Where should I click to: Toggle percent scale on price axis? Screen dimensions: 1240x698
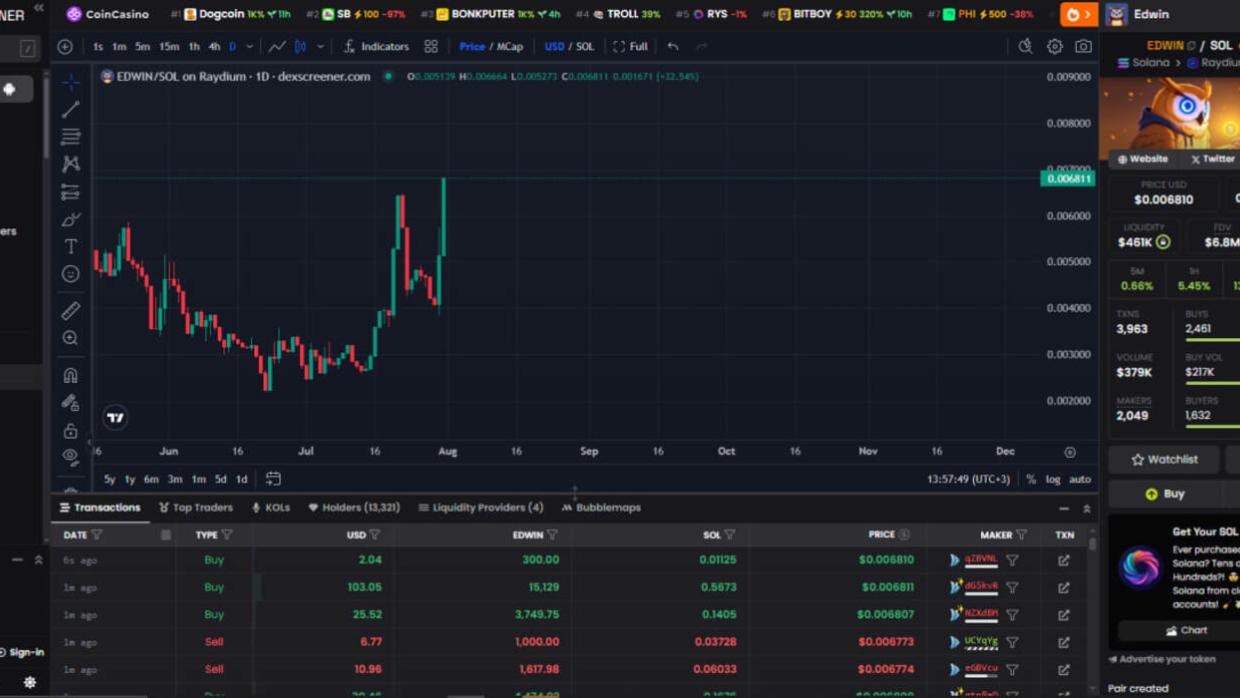(x=1031, y=479)
